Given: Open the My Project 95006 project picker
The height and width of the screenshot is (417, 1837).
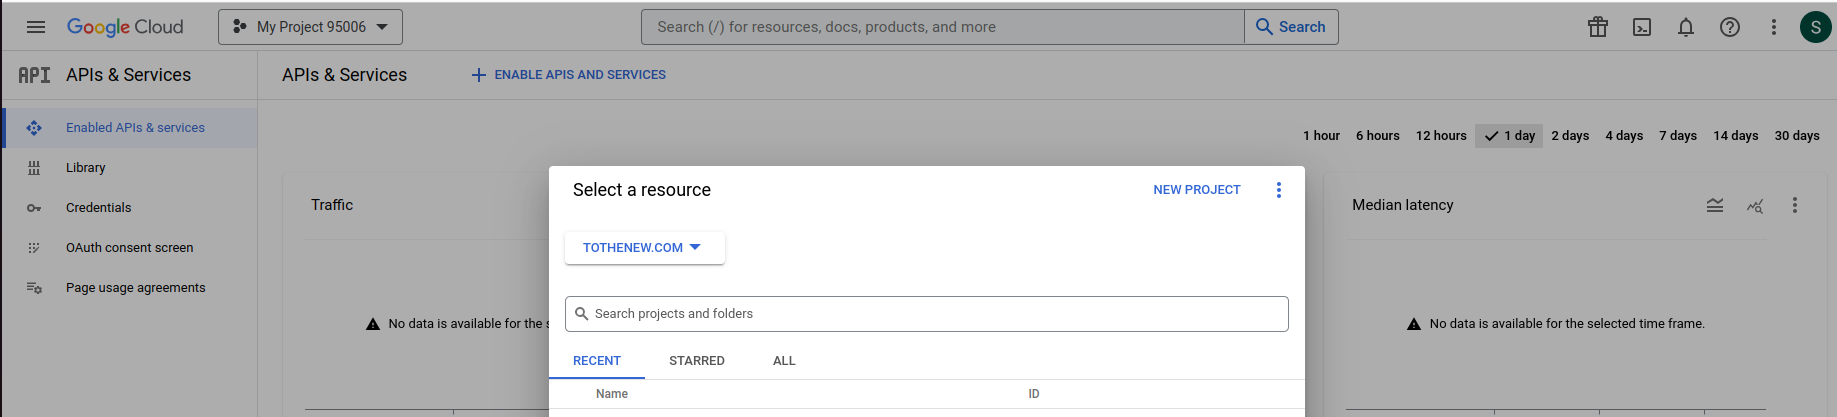Looking at the screenshot, I should click(x=310, y=27).
